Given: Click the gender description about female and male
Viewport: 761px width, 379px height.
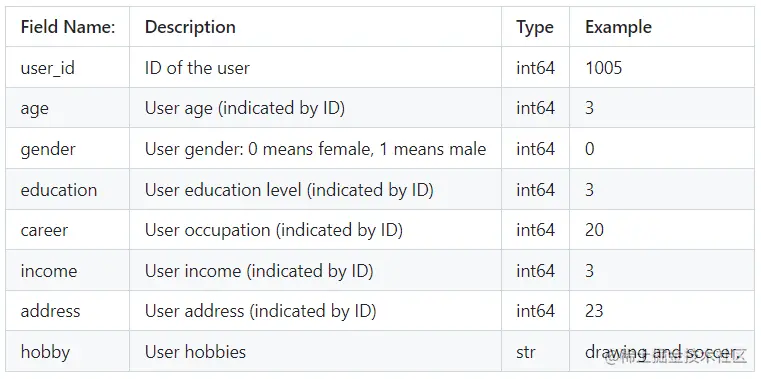Looking at the screenshot, I should [x=315, y=149].
